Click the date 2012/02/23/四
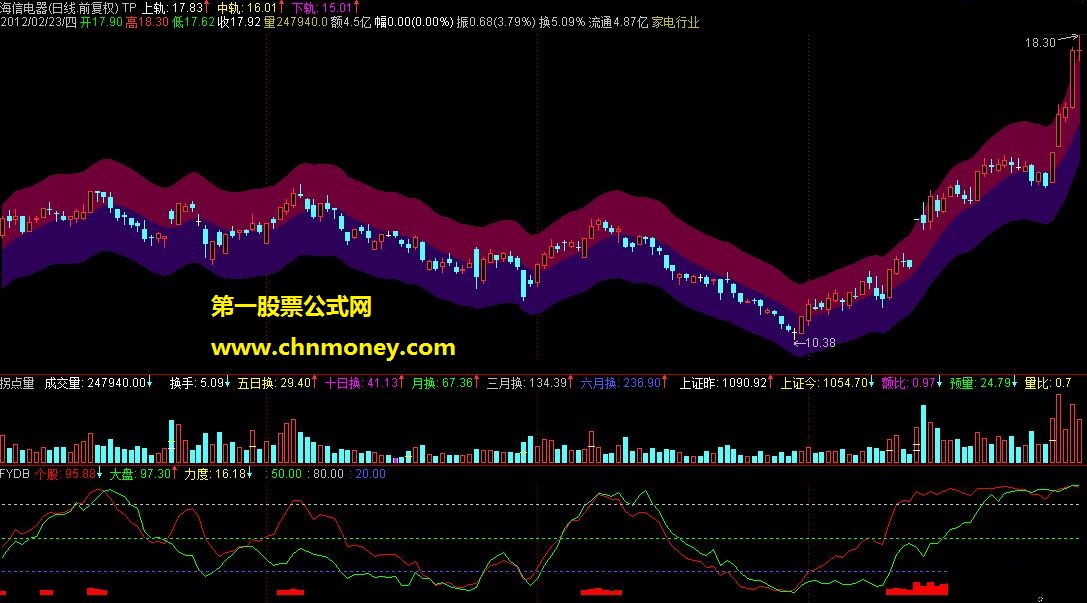Image resolution: width=1087 pixels, height=603 pixels. click(39, 22)
